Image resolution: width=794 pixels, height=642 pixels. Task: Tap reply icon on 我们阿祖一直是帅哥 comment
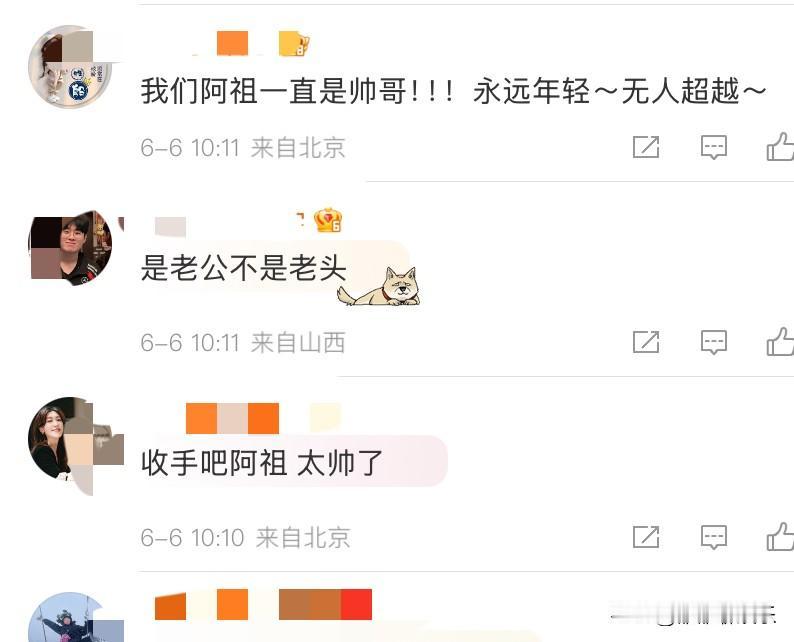pyautogui.click(x=714, y=147)
